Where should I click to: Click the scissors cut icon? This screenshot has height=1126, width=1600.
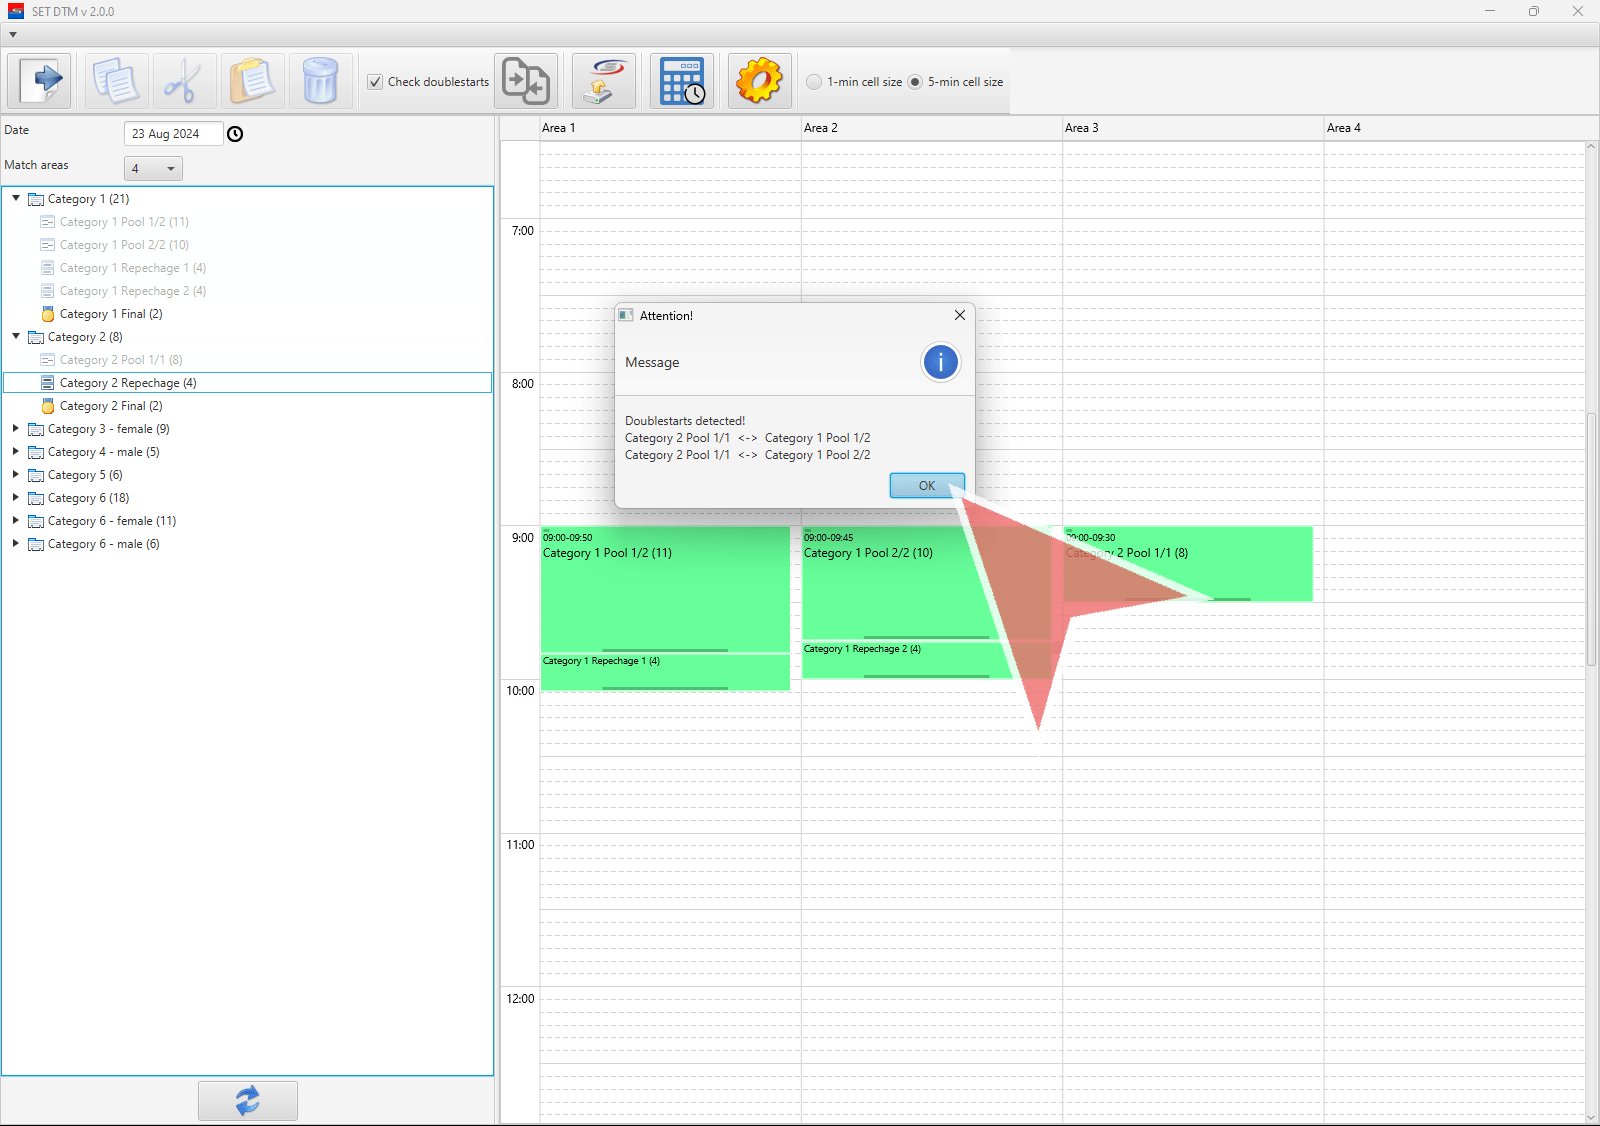(184, 81)
